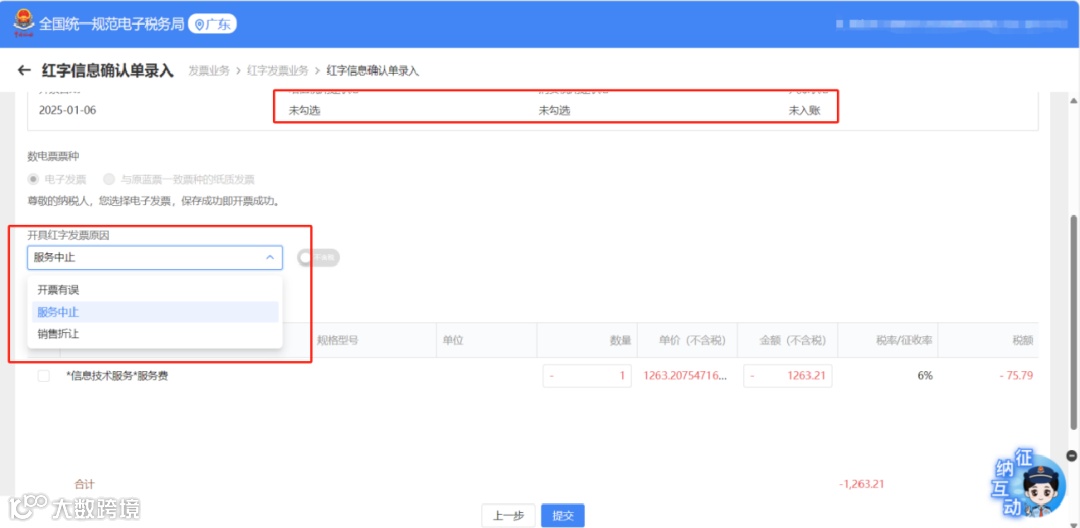This screenshot has height=528, width=1080.
Task: Open the 广东 region selector
Action: point(212,25)
